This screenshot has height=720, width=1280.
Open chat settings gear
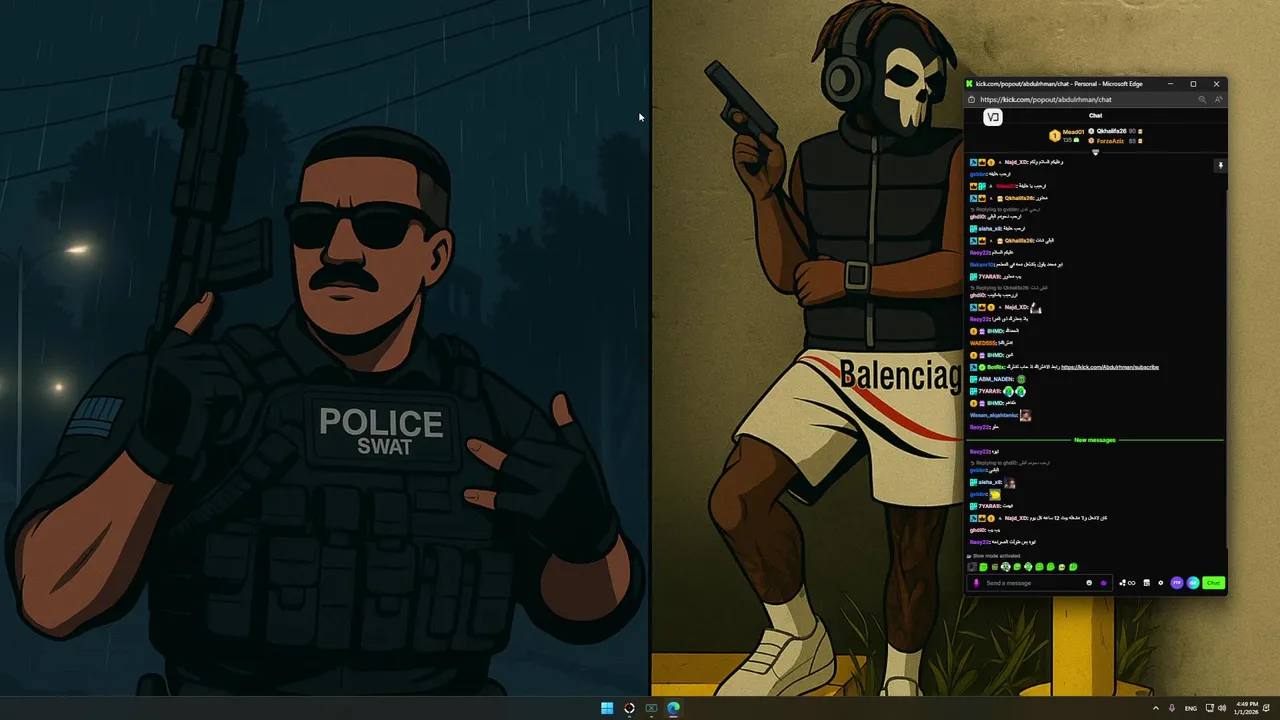click(1161, 583)
